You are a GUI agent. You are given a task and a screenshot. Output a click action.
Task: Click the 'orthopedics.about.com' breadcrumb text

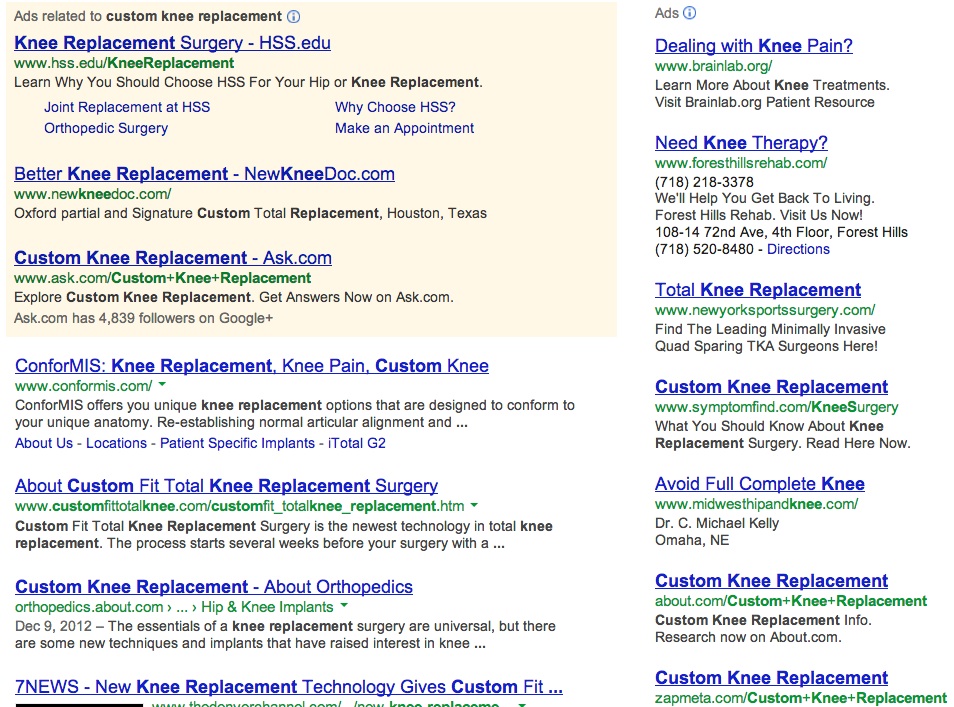(x=89, y=607)
